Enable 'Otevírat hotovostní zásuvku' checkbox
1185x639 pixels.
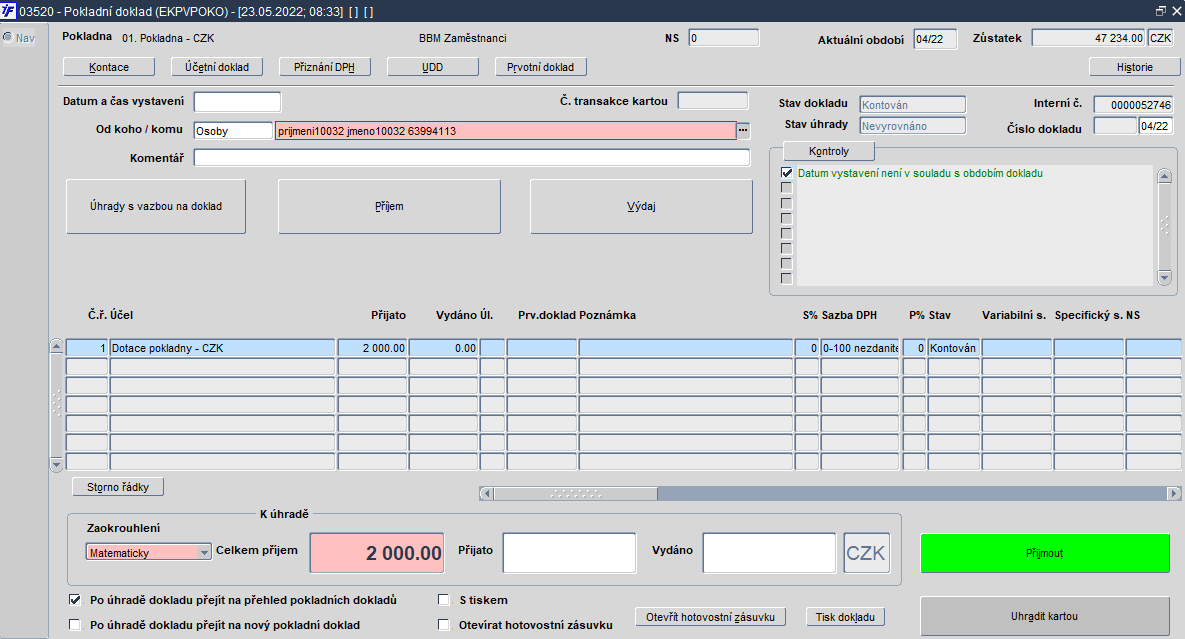click(x=444, y=625)
